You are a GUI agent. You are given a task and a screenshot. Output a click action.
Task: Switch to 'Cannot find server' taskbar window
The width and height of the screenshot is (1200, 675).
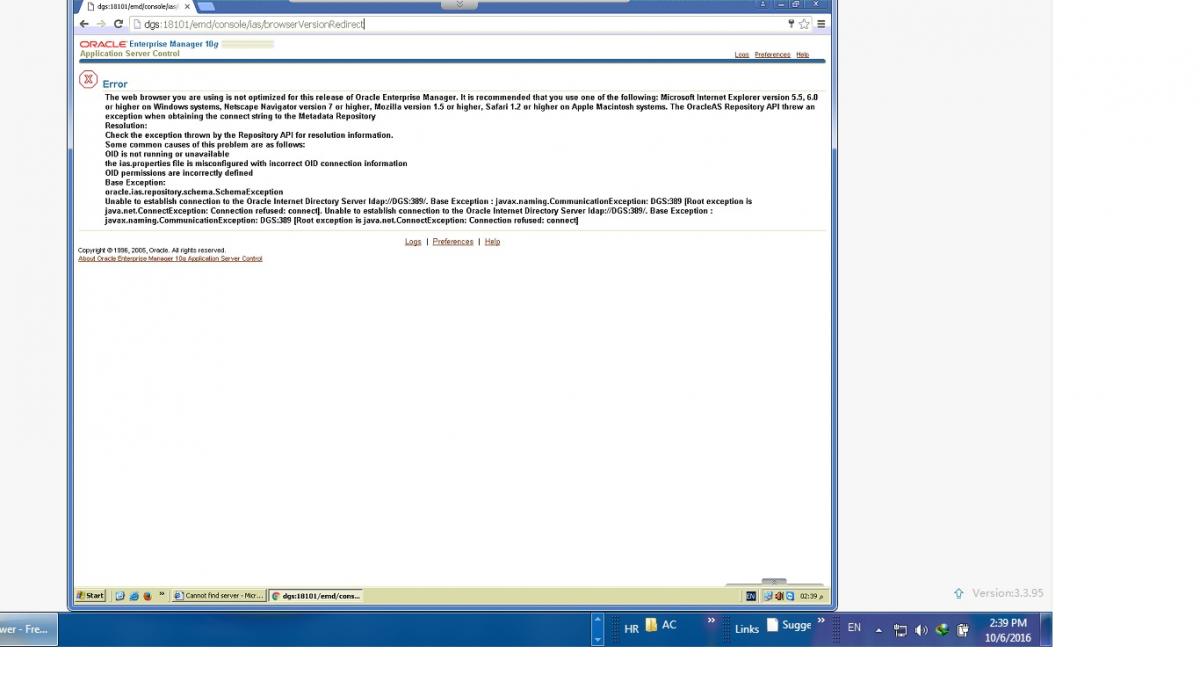pos(218,595)
